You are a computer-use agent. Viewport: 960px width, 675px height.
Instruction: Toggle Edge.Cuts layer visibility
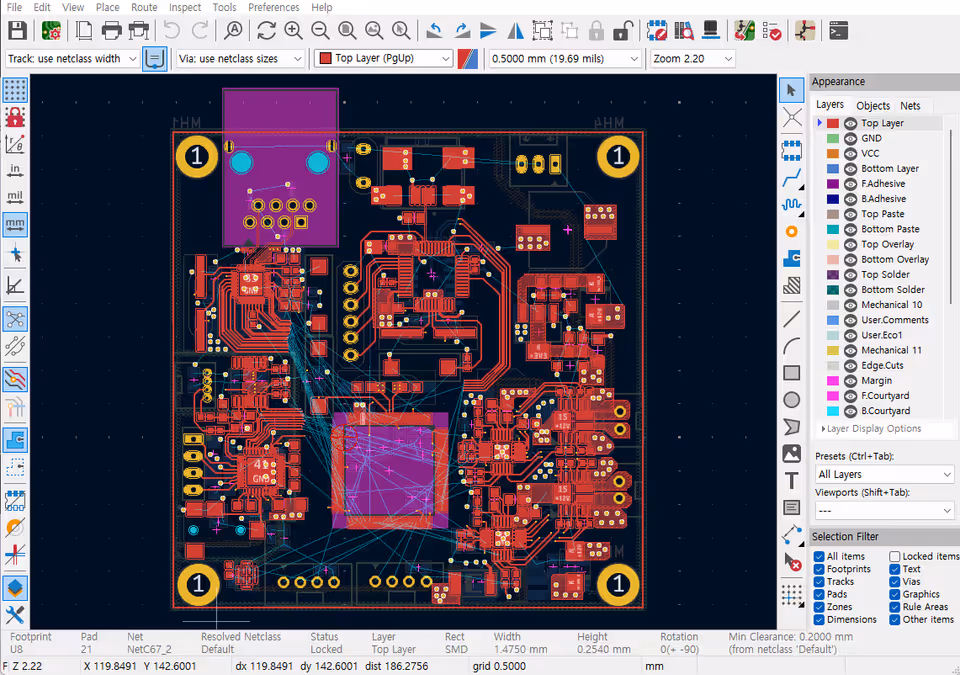pos(850,366)
